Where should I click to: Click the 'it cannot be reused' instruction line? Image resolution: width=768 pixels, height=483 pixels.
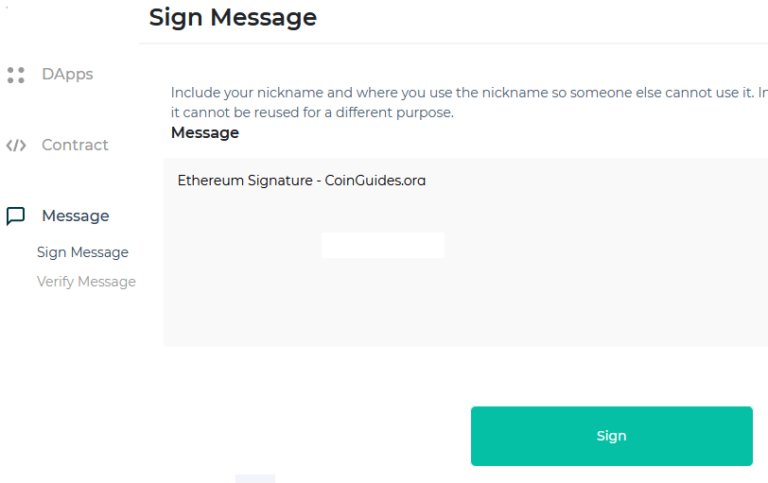click(312, 113)
